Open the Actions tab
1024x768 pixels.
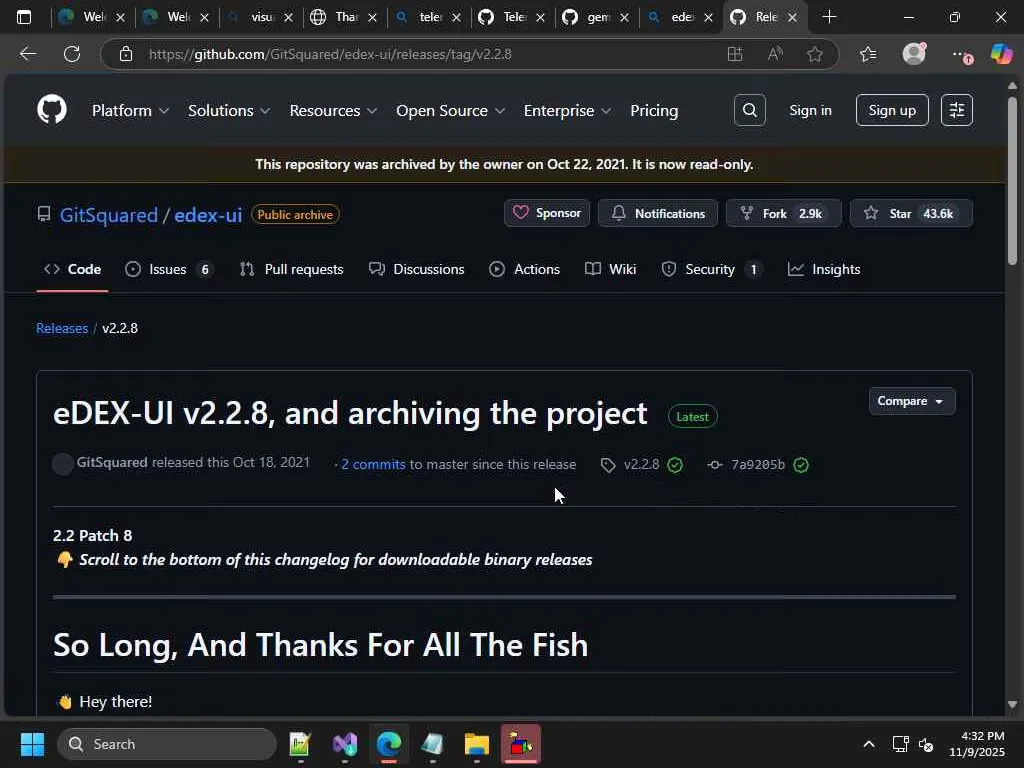click(x=524, y=269)
